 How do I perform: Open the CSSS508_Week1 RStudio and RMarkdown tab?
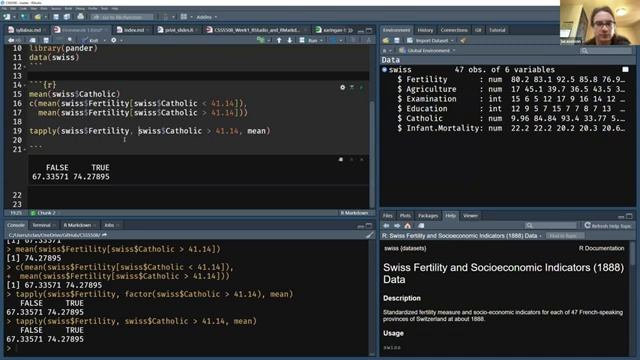pos(256,30)
